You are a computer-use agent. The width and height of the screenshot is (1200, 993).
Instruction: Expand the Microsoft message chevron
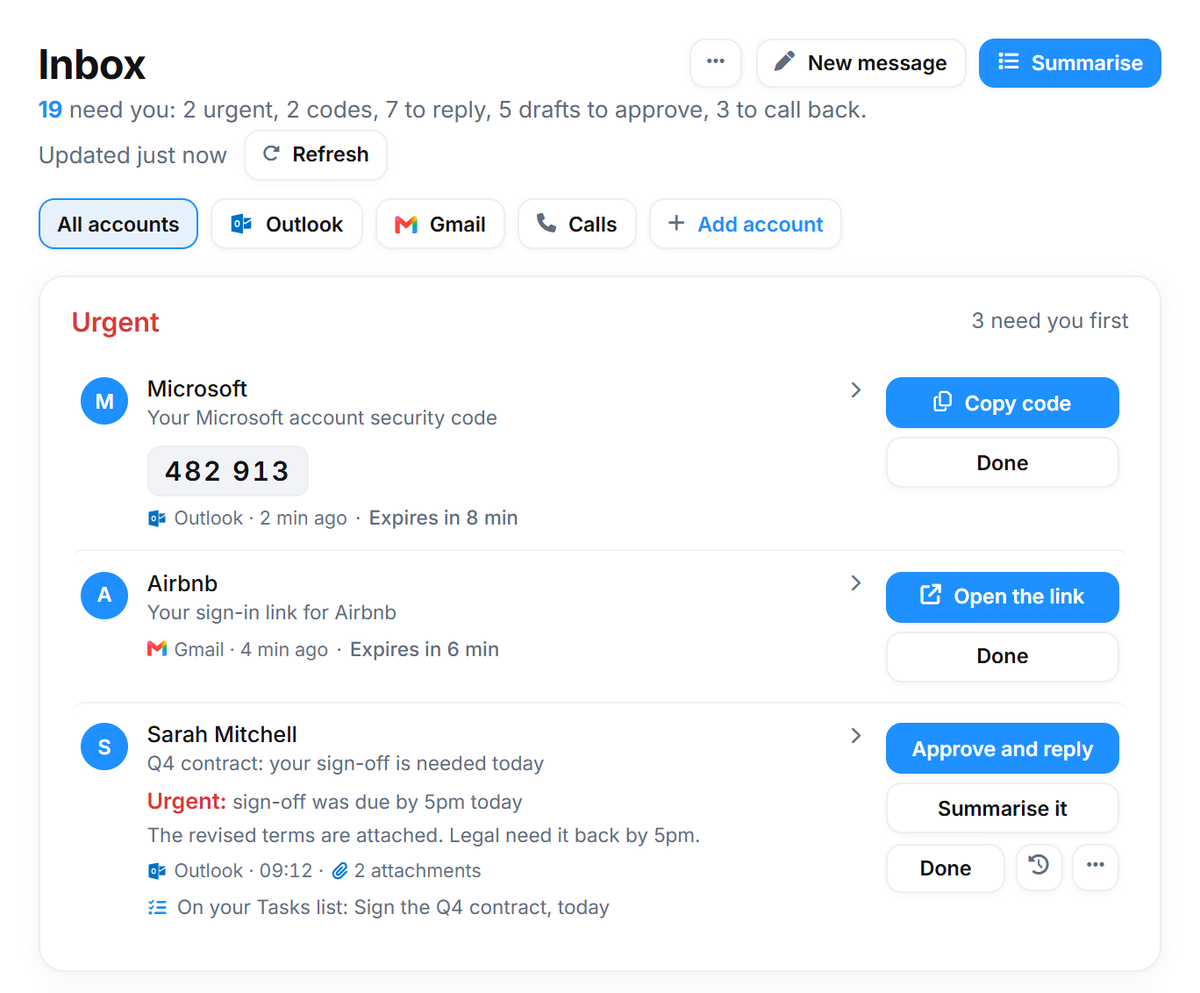coord(856,390)
